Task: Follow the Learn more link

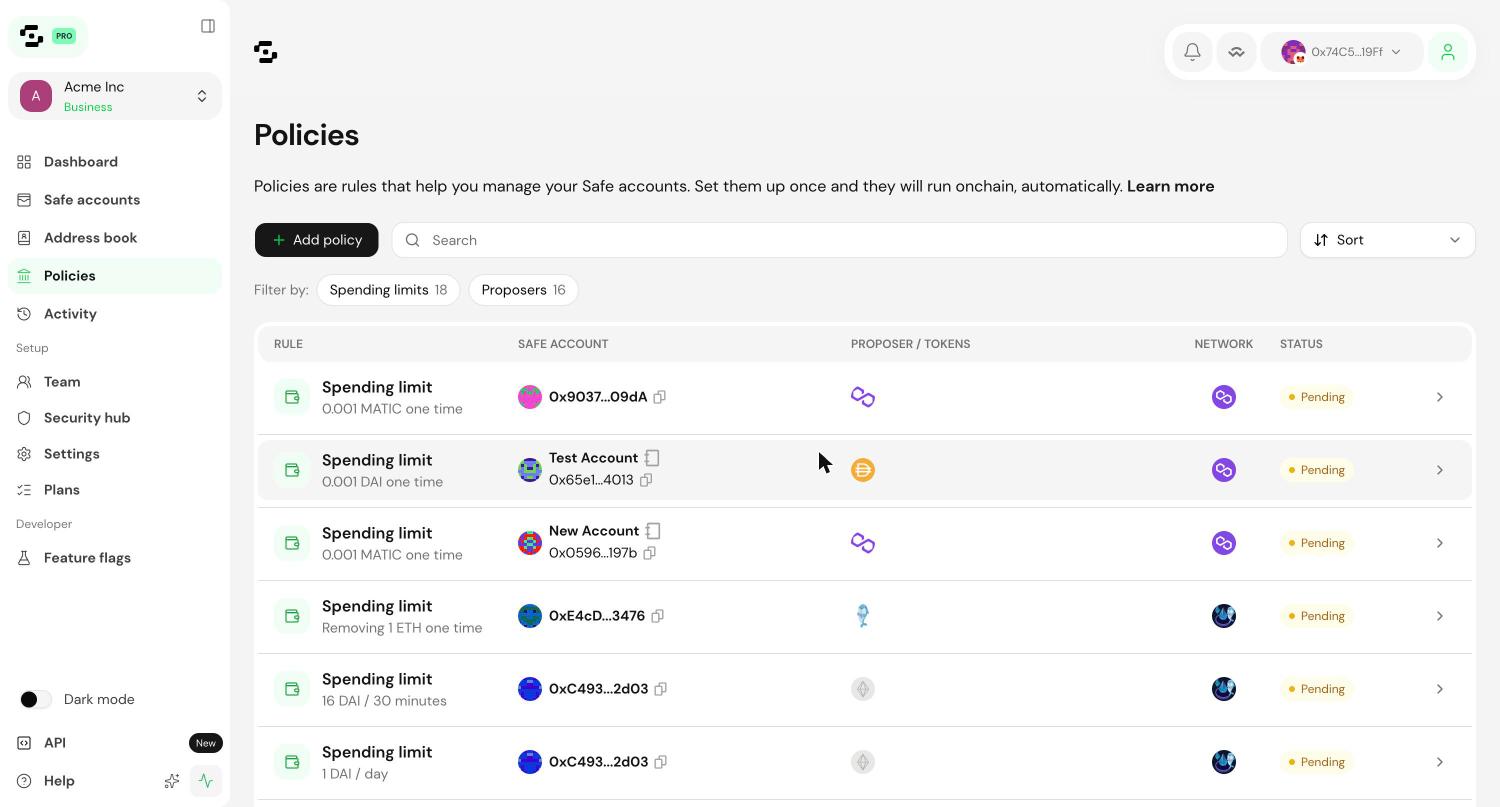Action: pos(1170,187)
